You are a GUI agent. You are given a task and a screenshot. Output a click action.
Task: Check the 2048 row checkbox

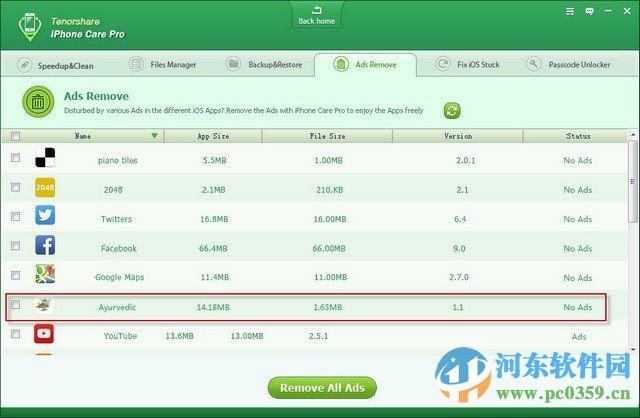point(16,187)
